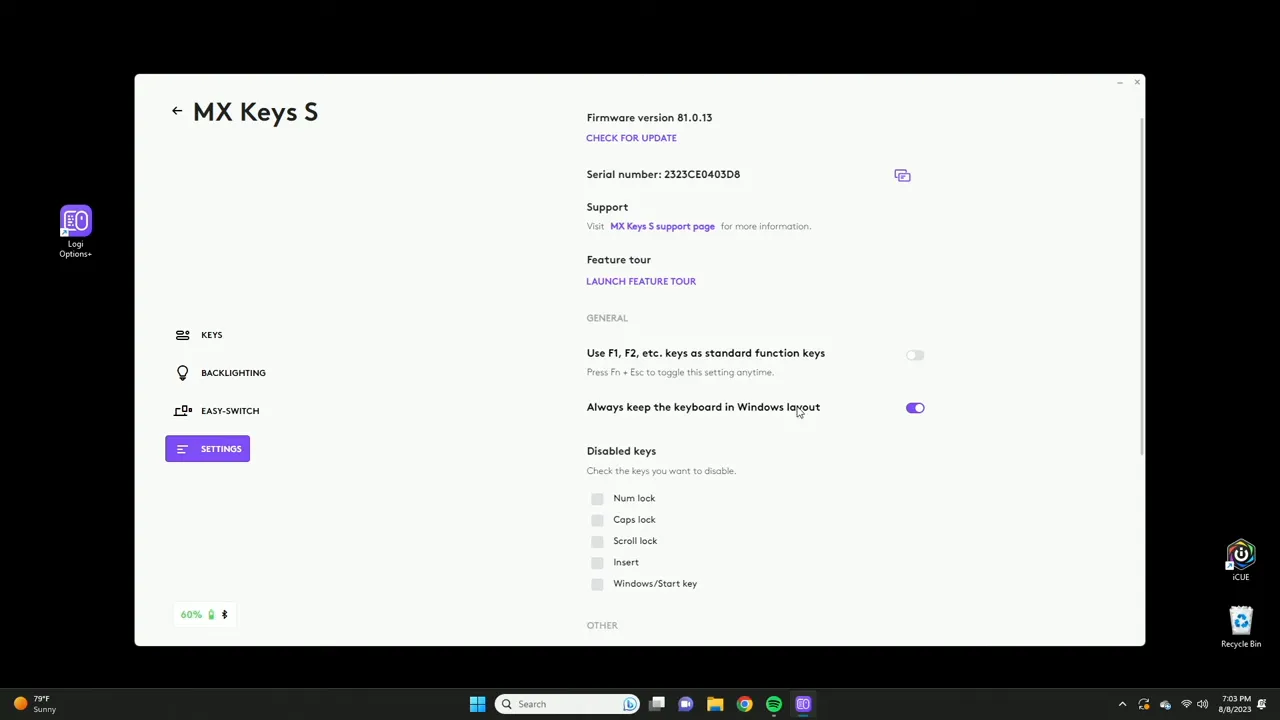Launch Spotify from the taskbar

tap(774, 704)
